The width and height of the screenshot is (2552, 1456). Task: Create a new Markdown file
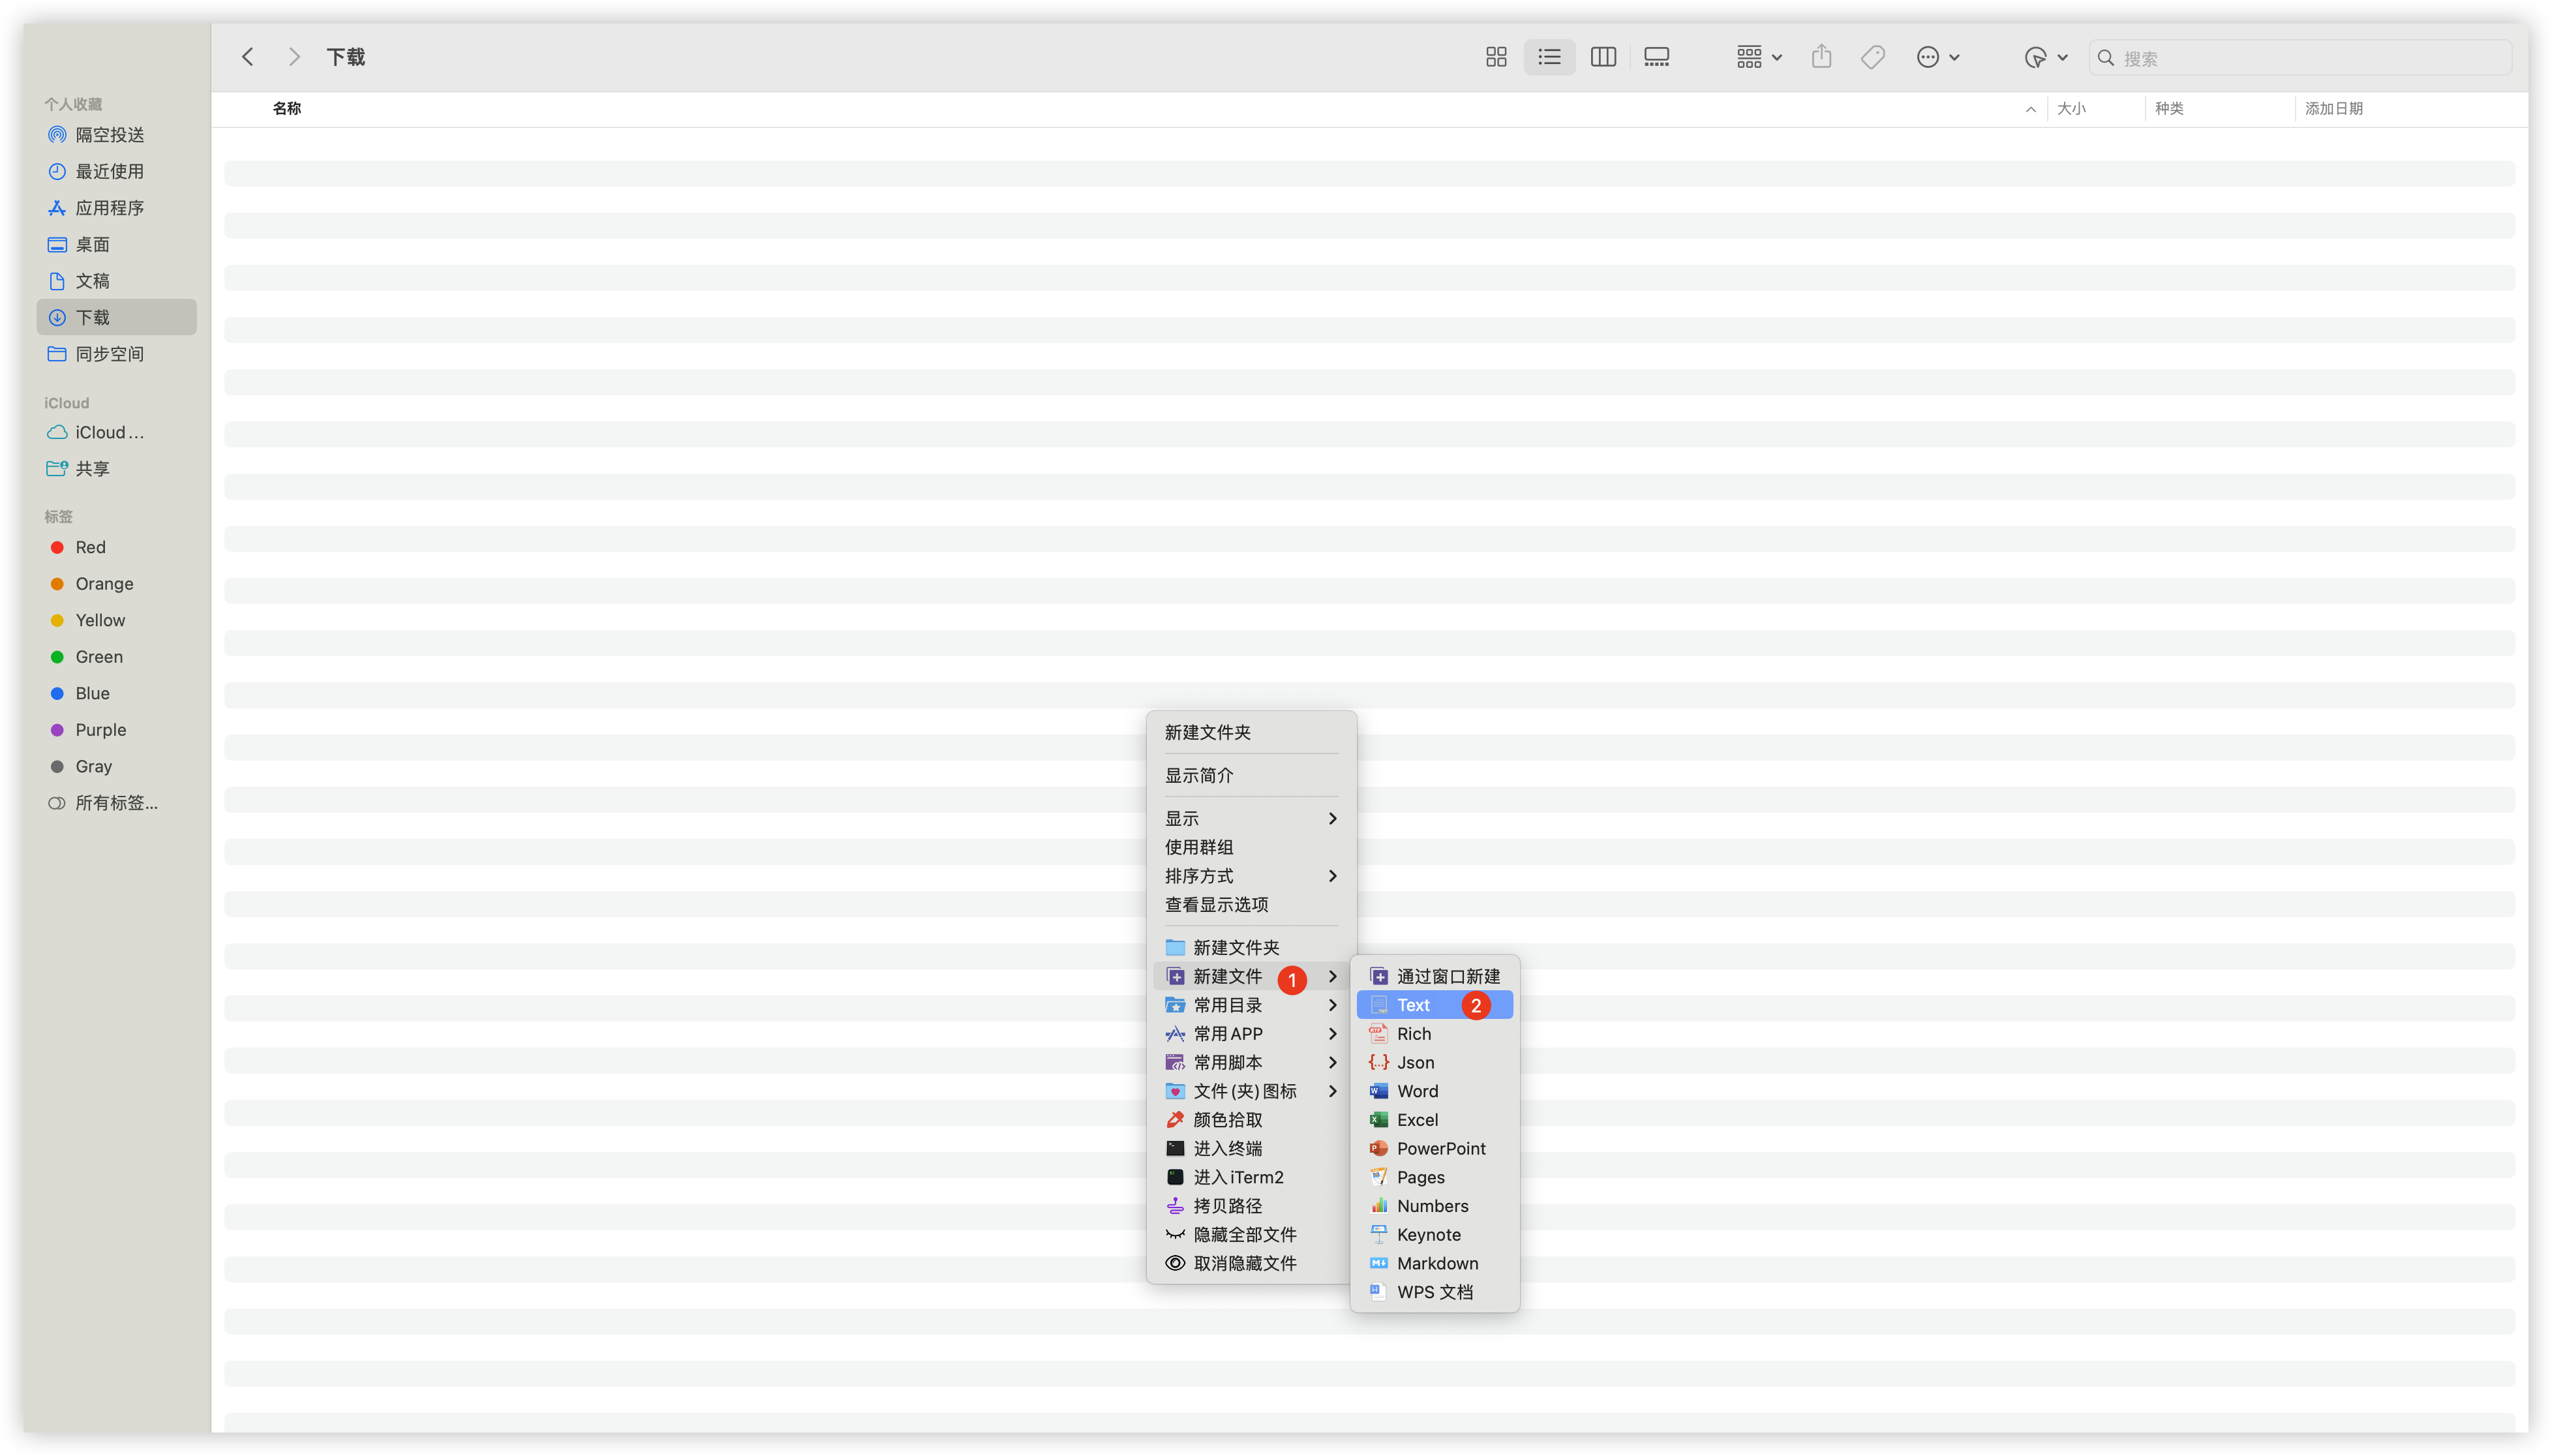(1437, 1263)
